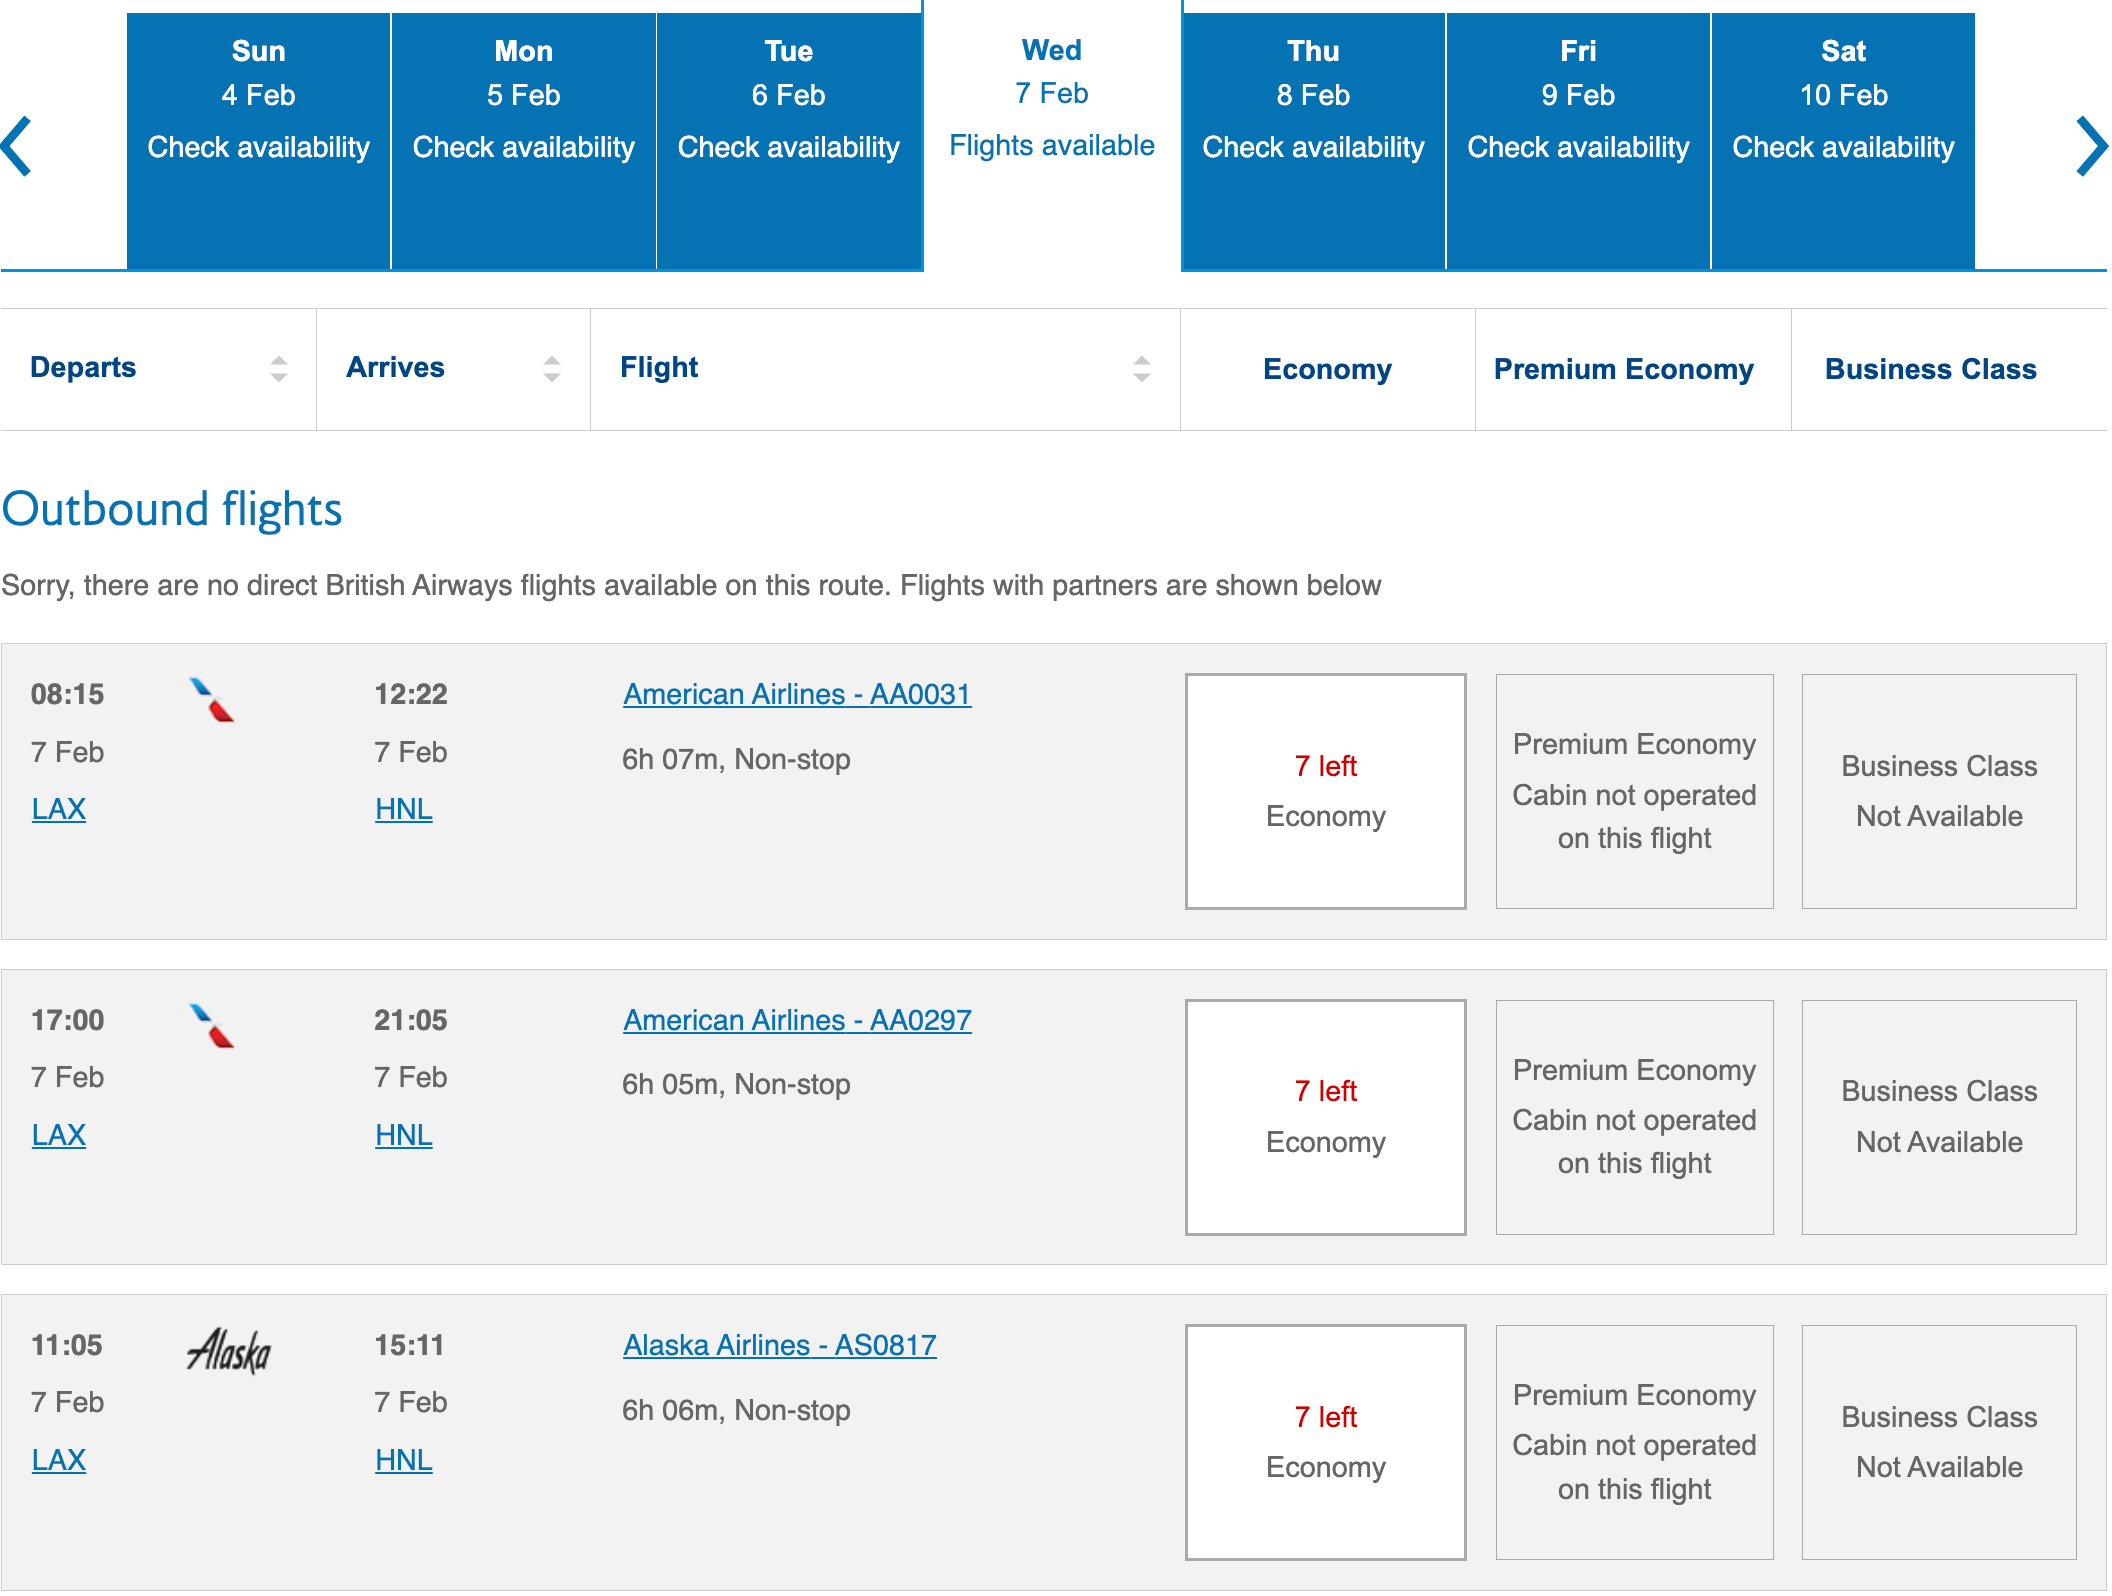Navigate to earlier dates with the left chevron
2112x1596 pixels.
point(18,146)
